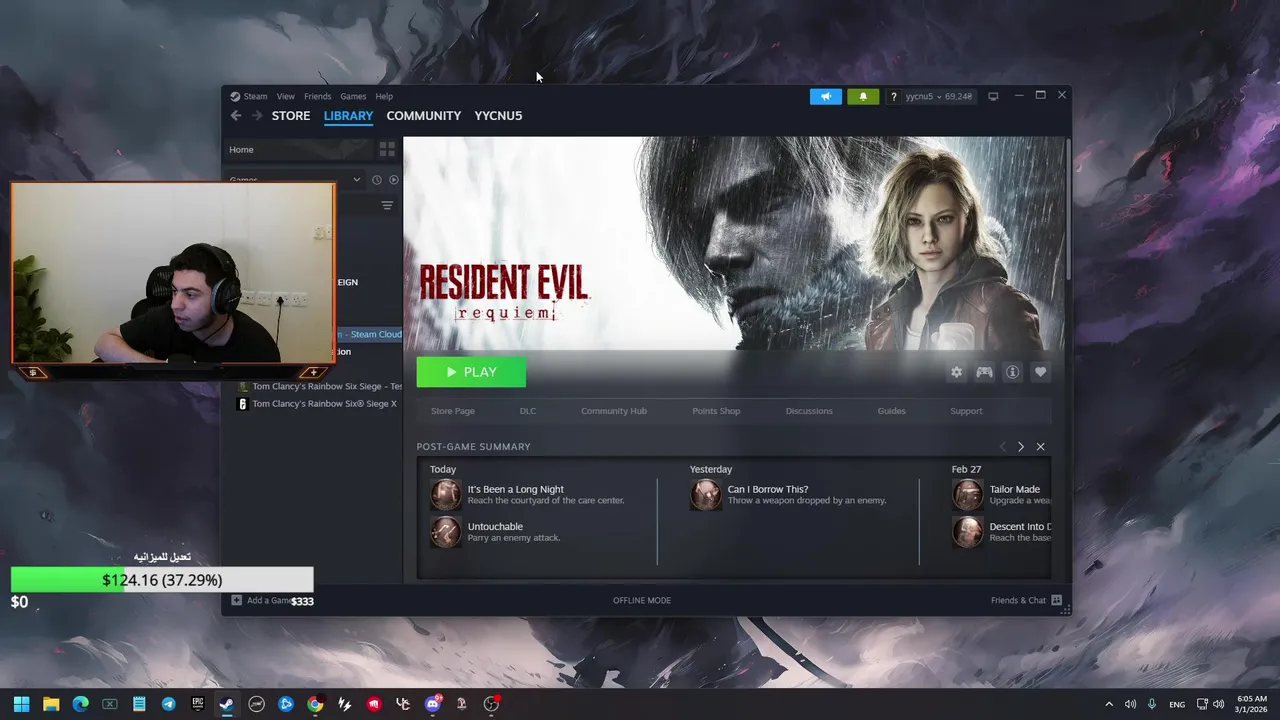Switch library to grid collections view

pyautogui.click(x=387, y=149)
